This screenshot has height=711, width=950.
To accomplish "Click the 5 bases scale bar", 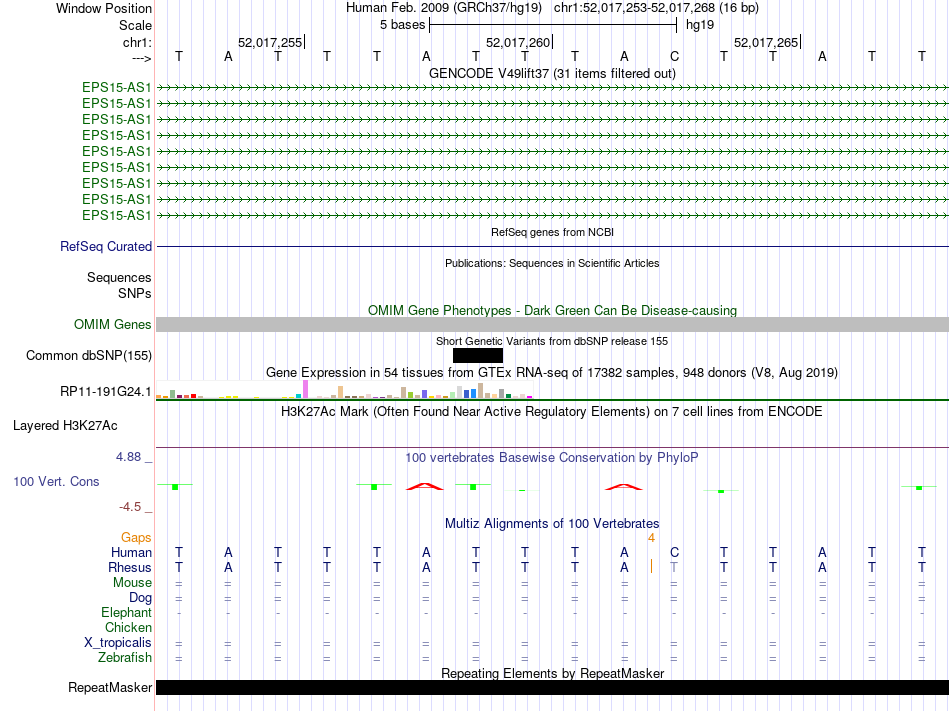I will point(553,25).
